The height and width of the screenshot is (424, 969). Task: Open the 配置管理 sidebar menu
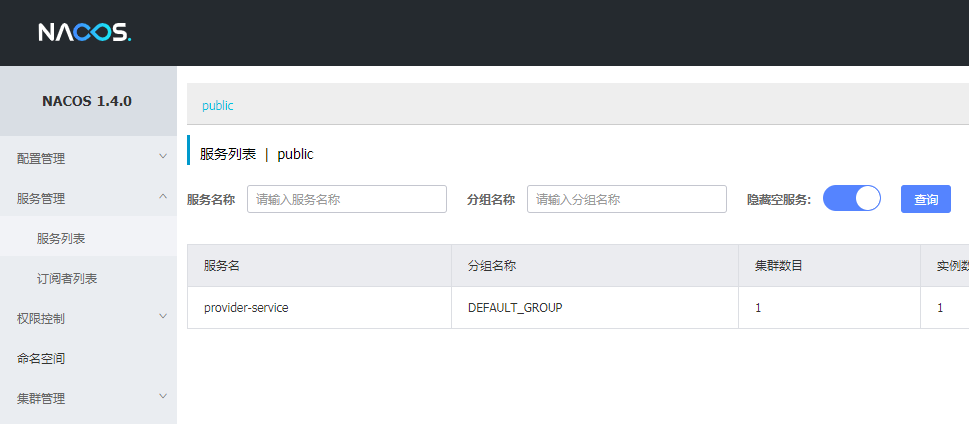click(88, 159)
